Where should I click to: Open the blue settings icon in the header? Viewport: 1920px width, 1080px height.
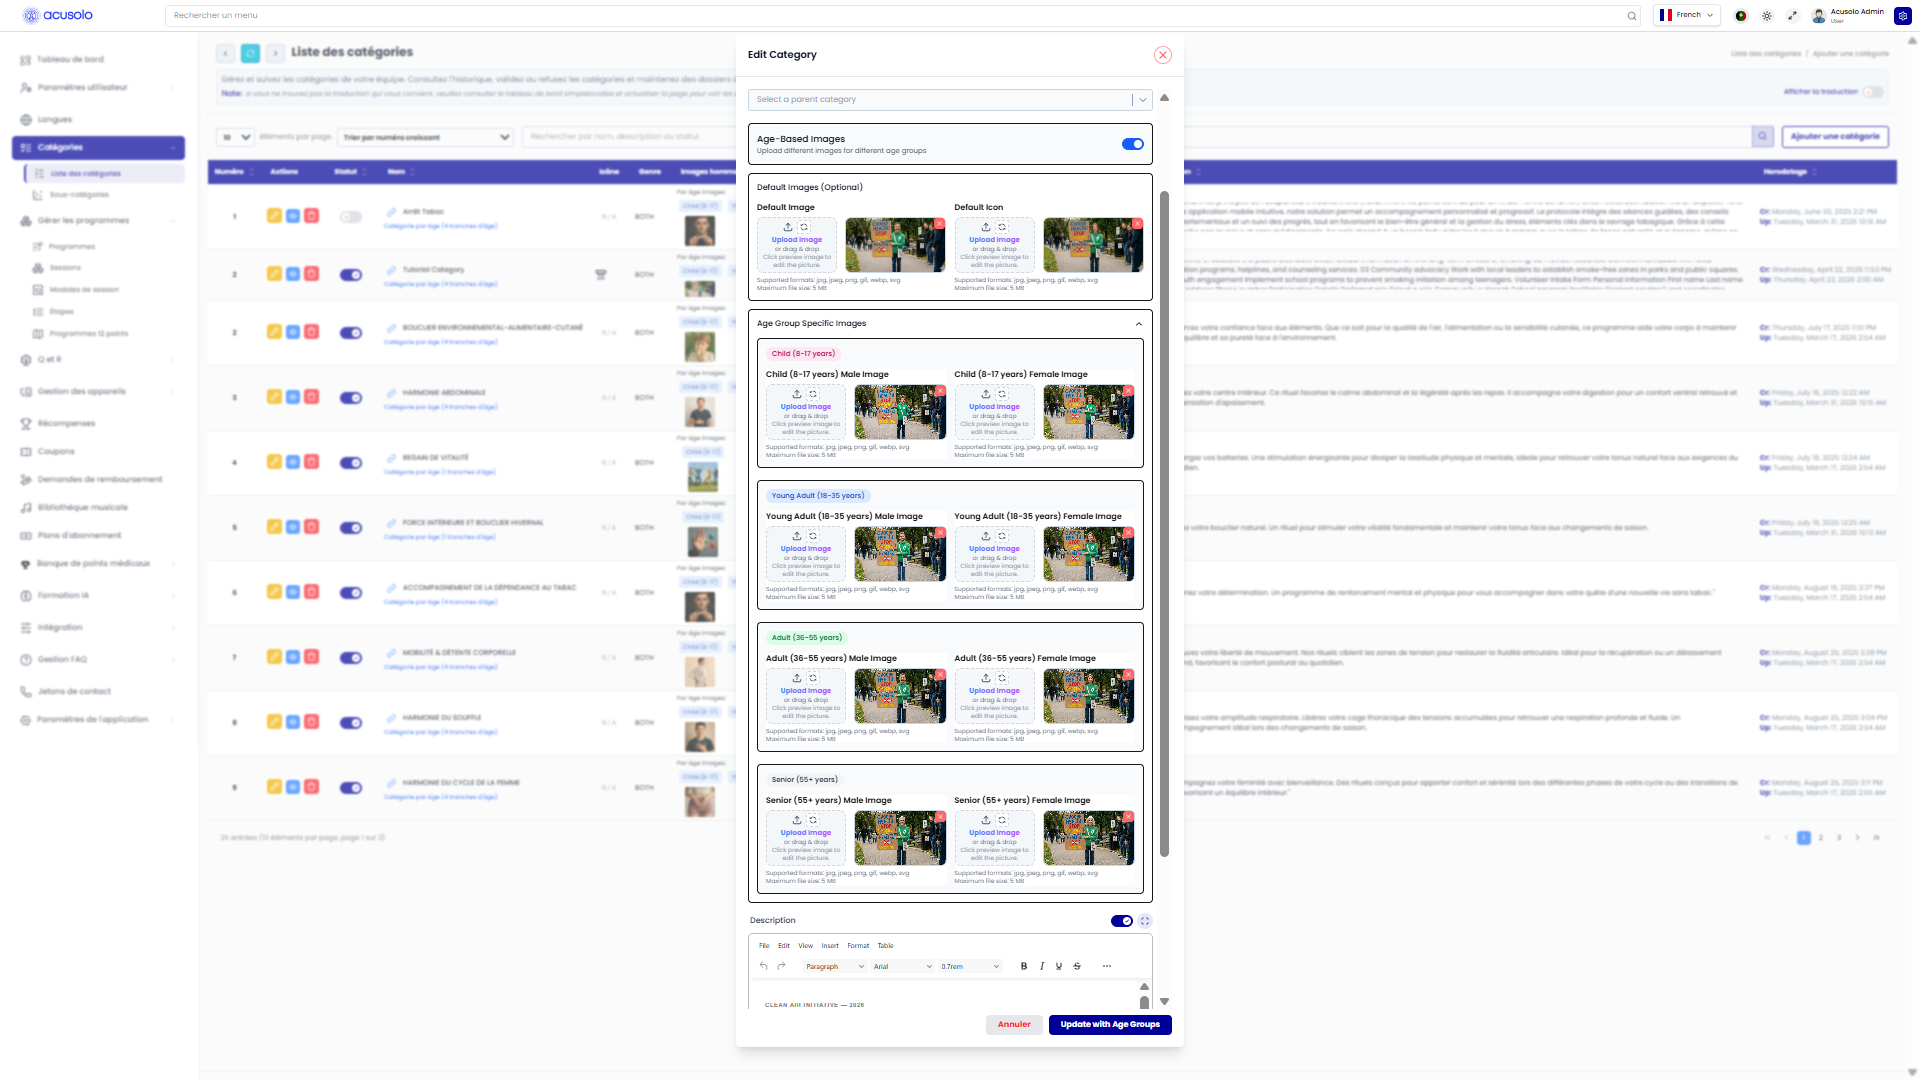tap(1903, 16)
